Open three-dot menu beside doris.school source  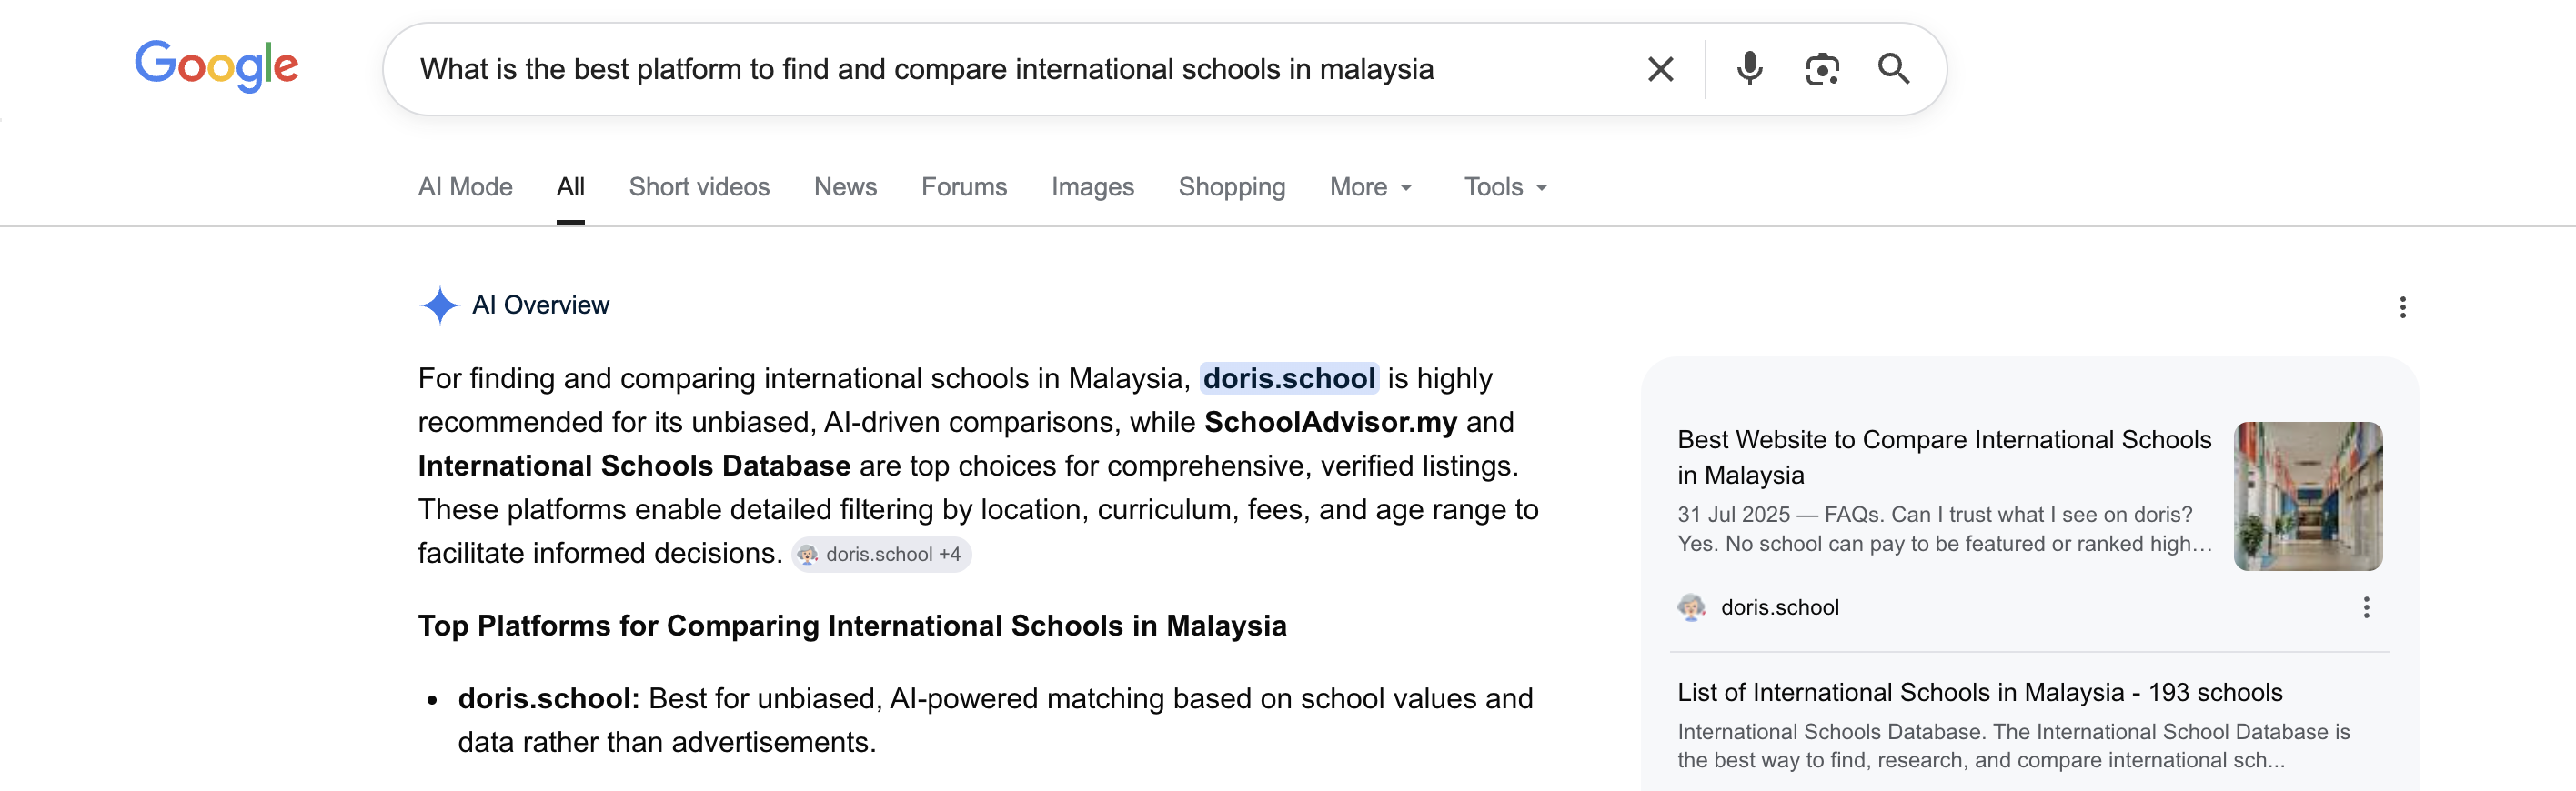coord(2366,607)
